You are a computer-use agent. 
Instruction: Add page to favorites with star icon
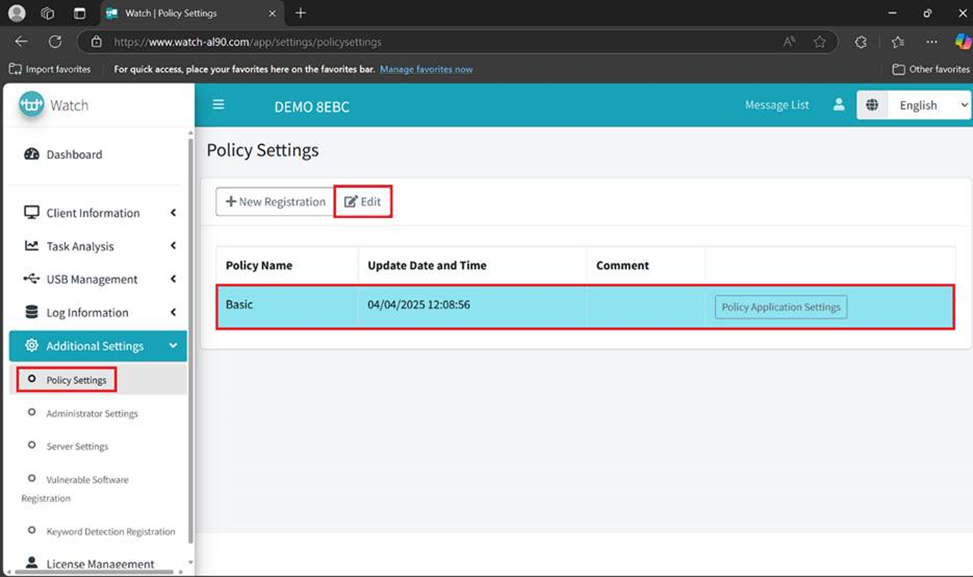tap(820, 42)
